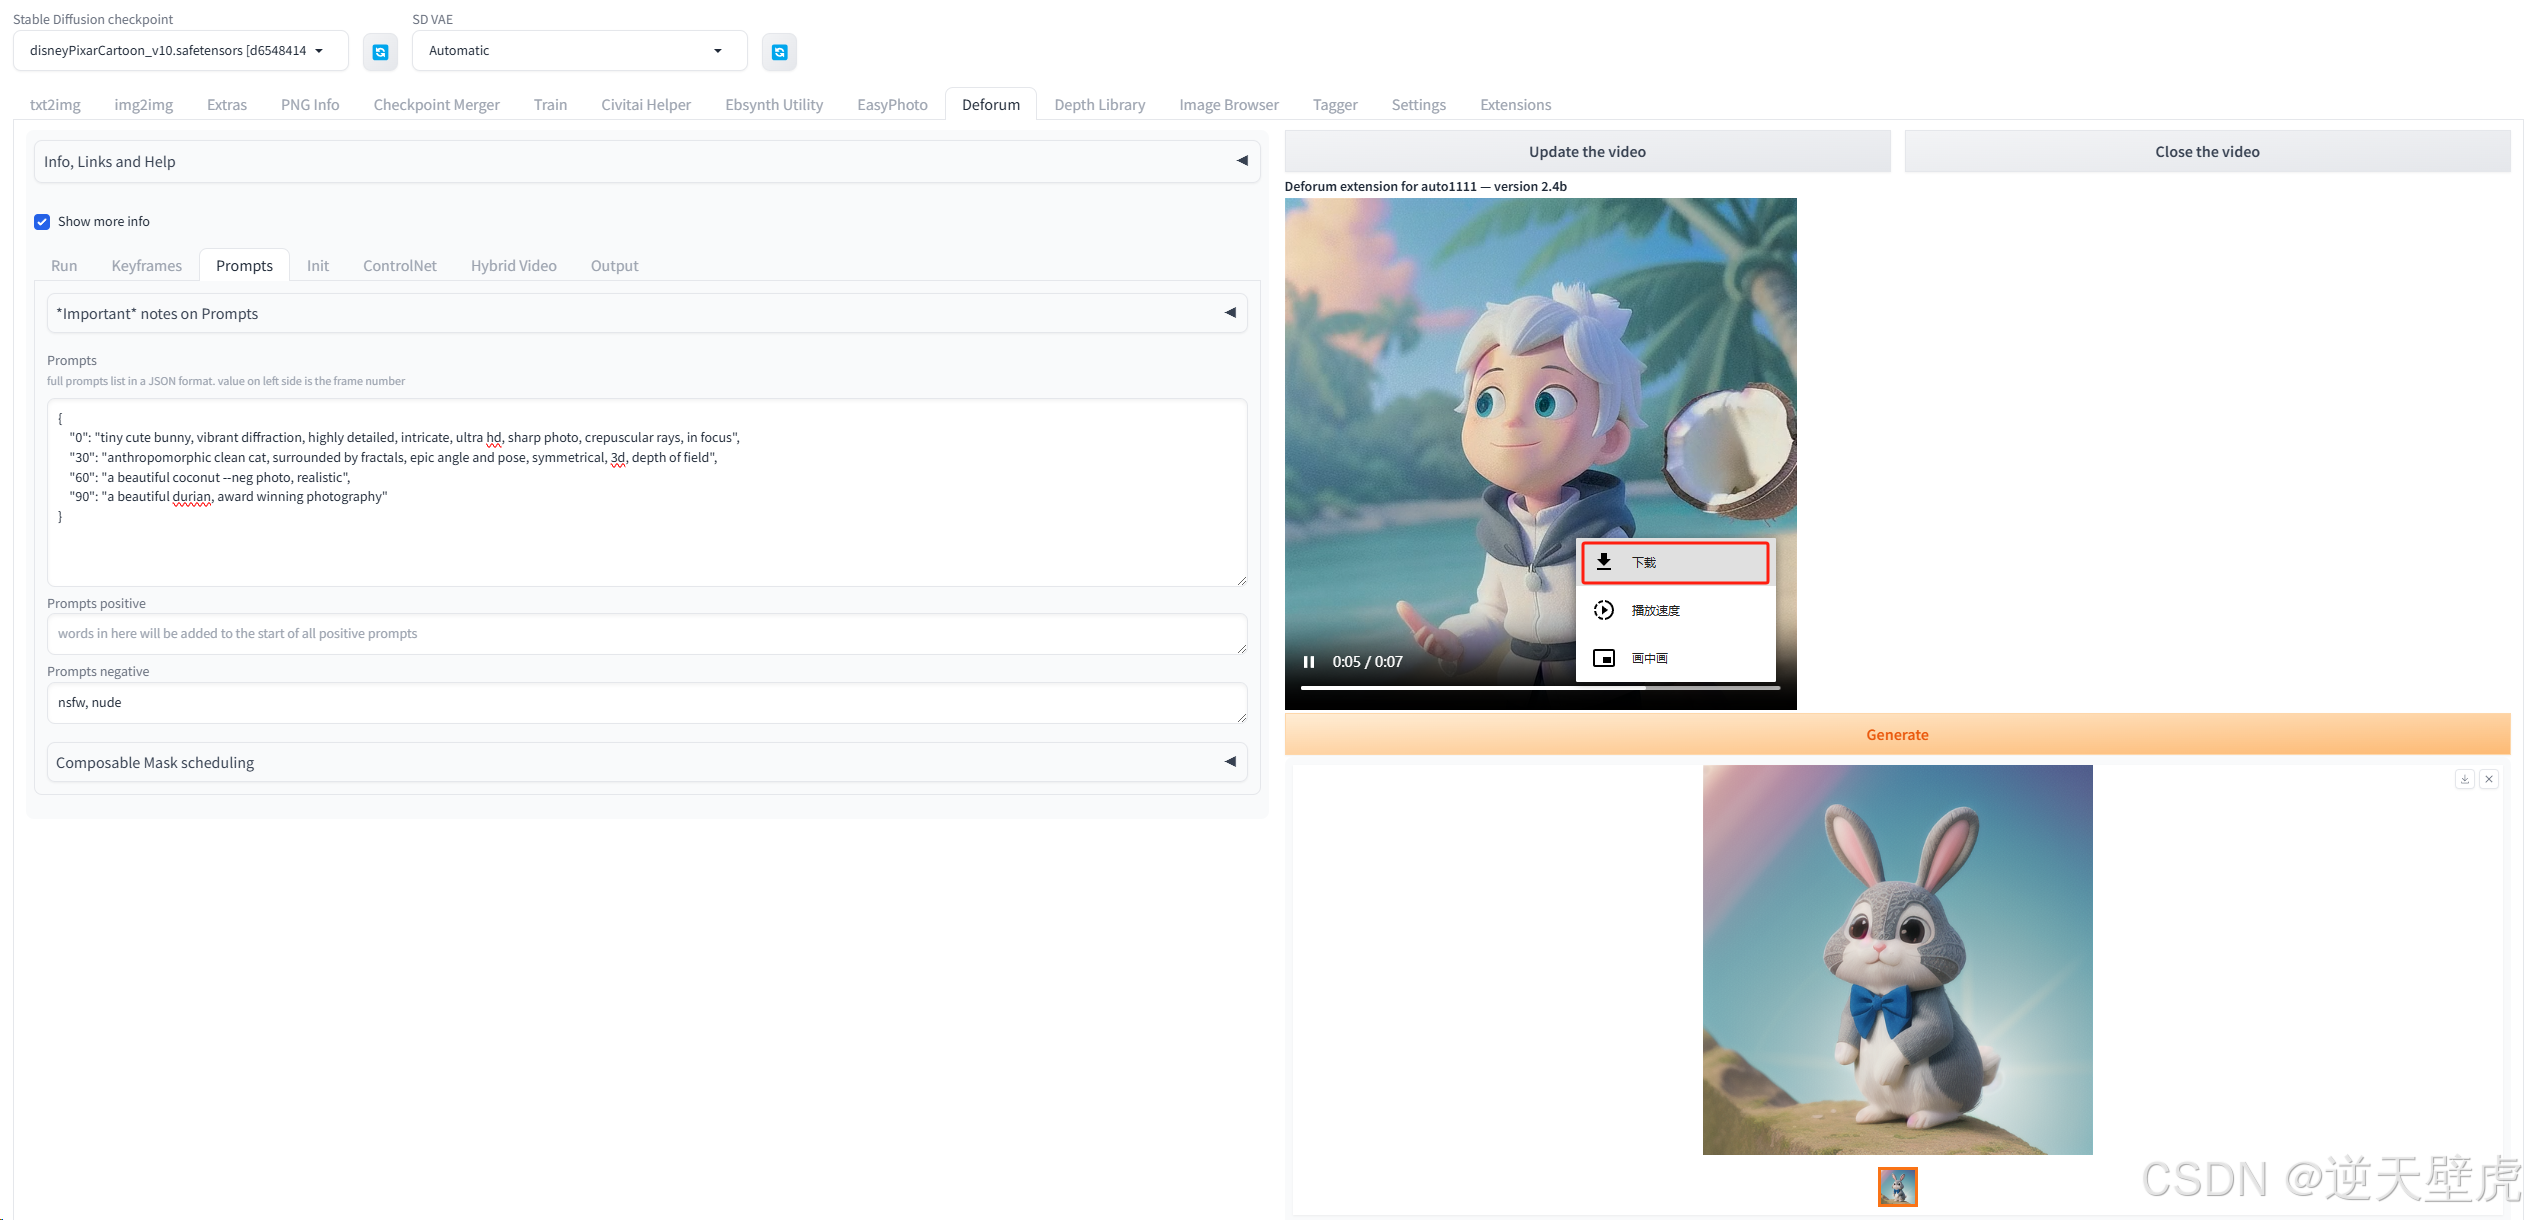
Task: Pause the Deforum video playback
Action: pos(1308,662)
